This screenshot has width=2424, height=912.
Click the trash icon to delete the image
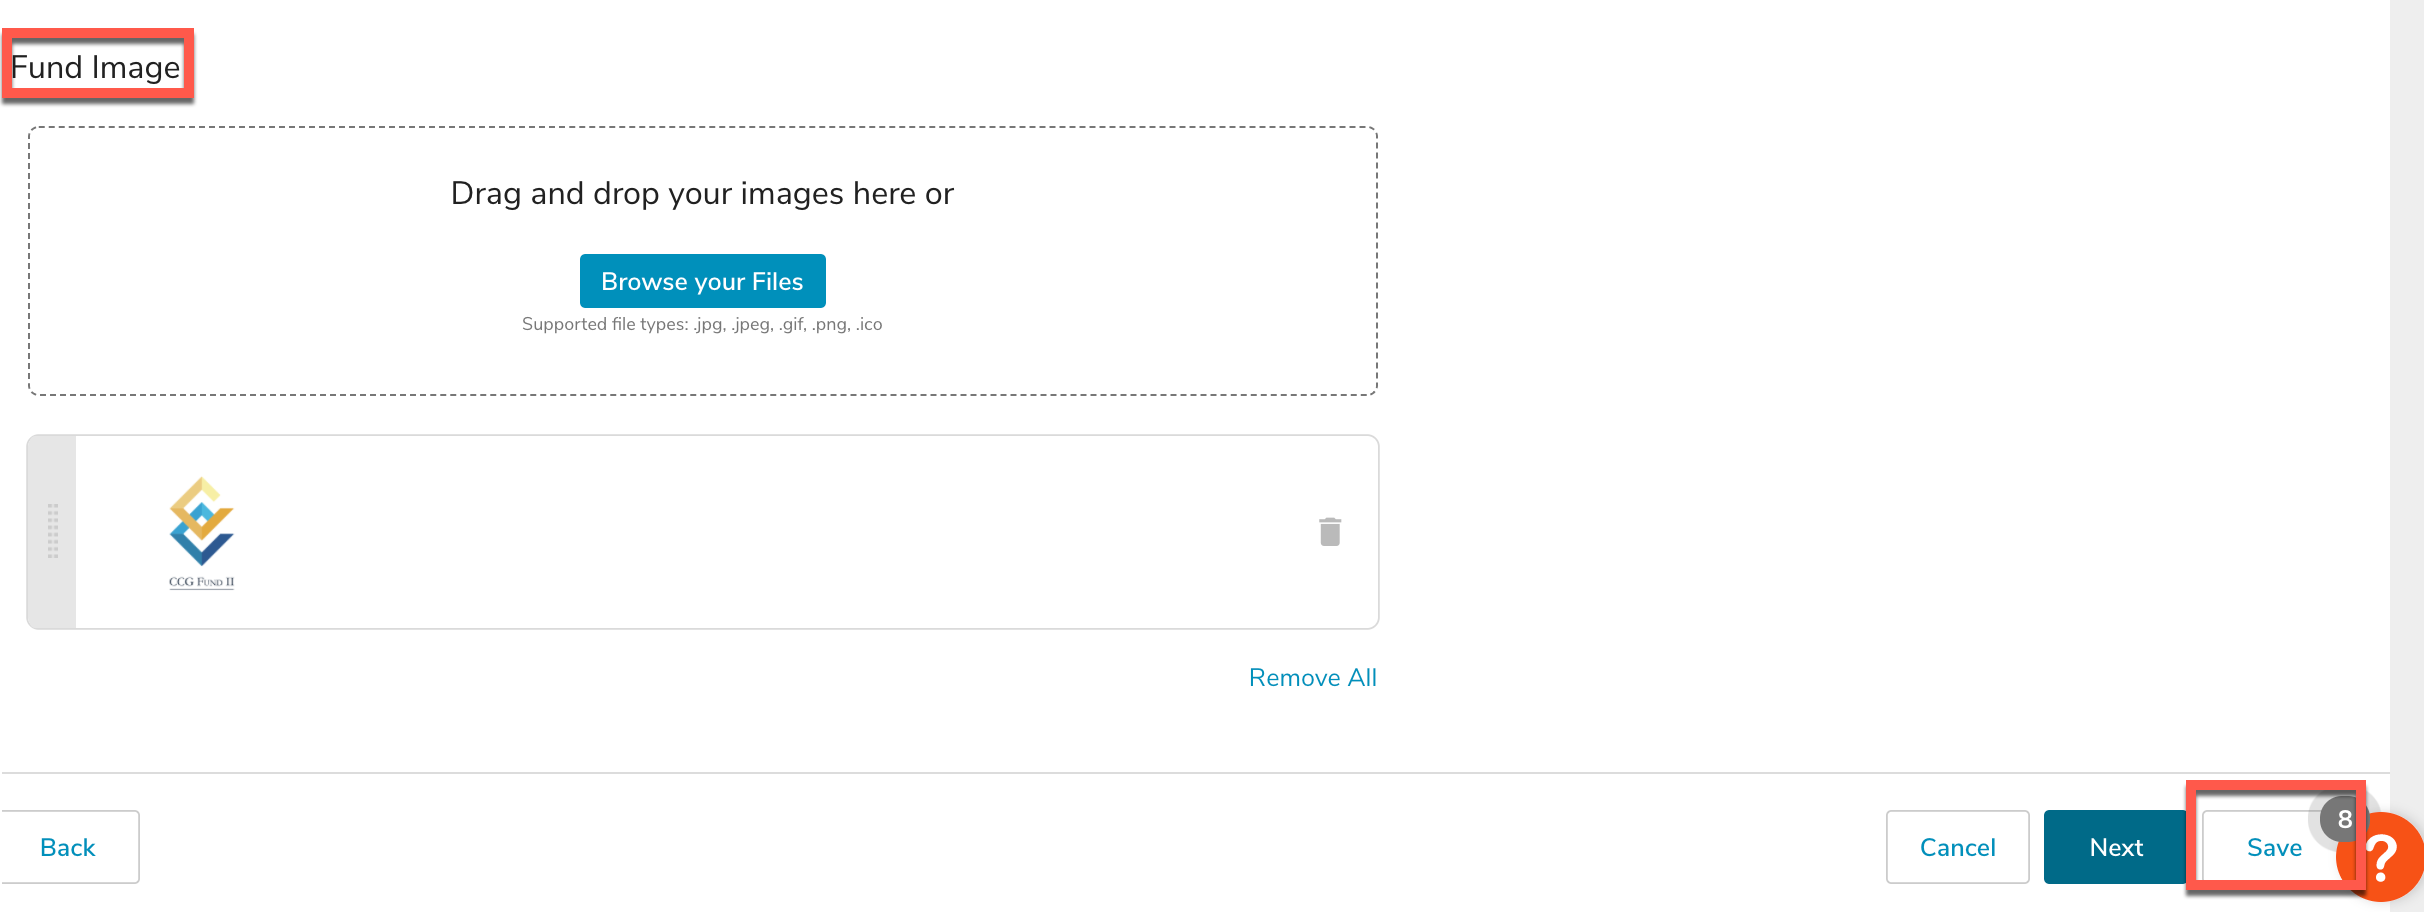tap(1329, 531)
